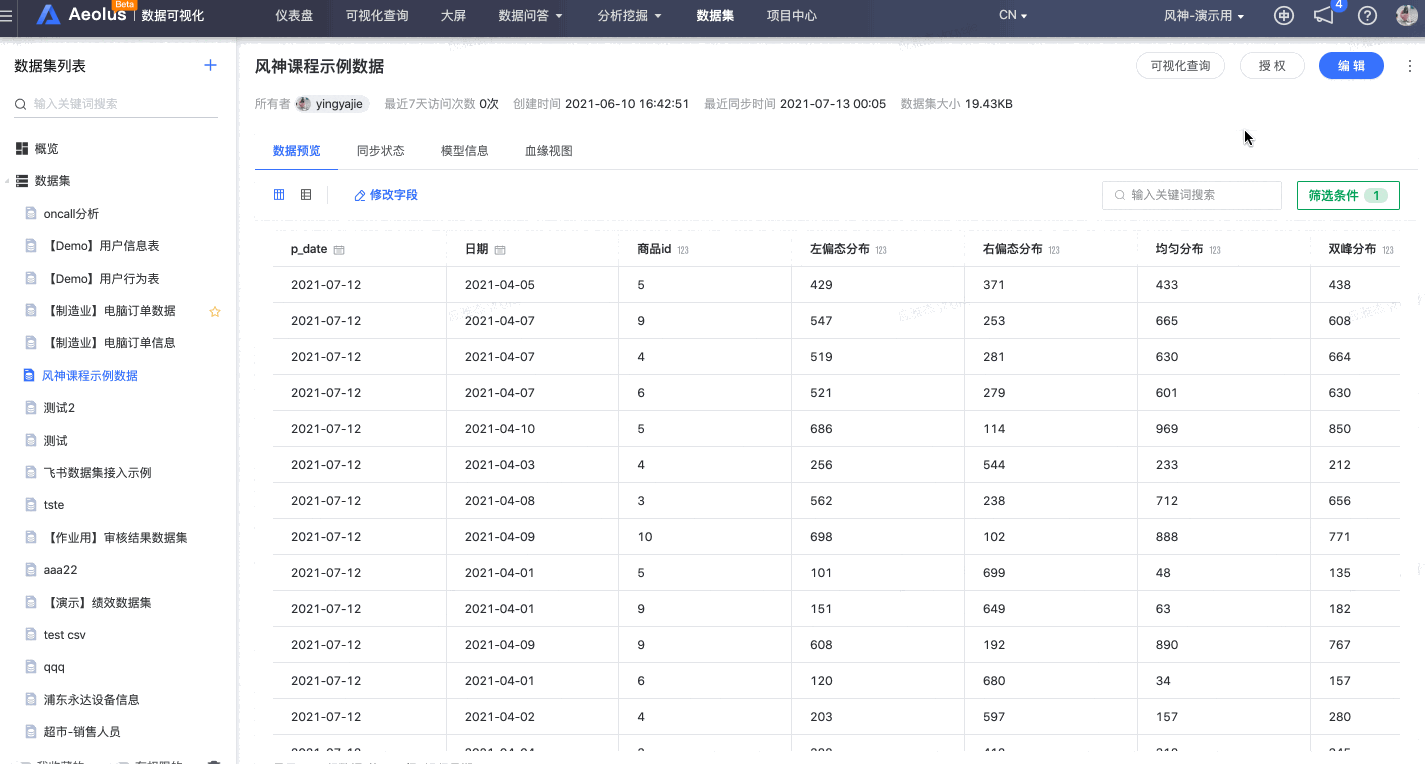Click the plus icon to add dataset
1425x764 pixels.
tap(210, 66)
